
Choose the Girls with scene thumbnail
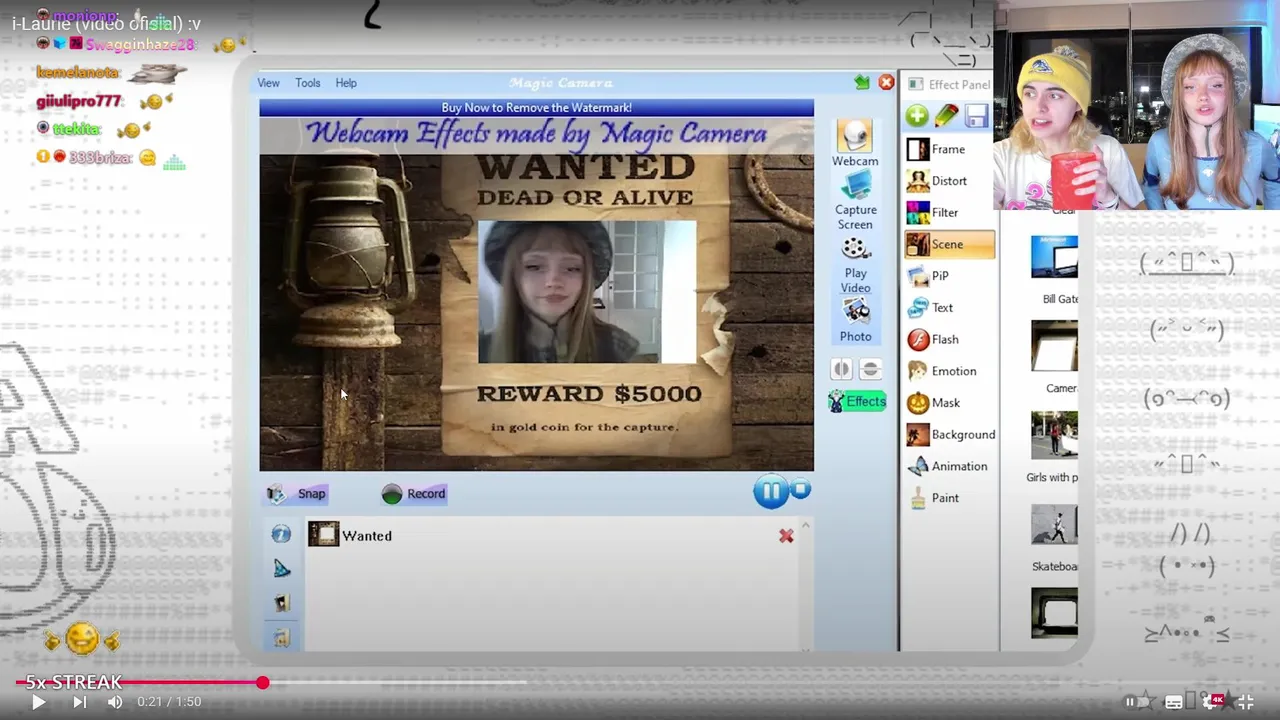click(1054, 435)
